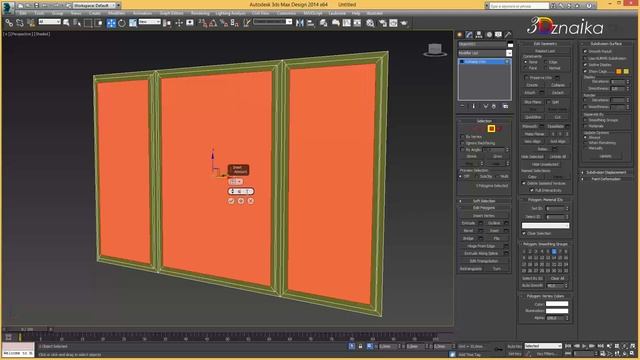
Task: Click the Clear All smoothing groups button
Action: coord(557,278)
